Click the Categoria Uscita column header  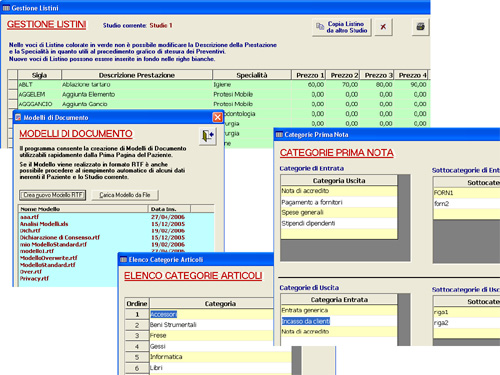(x=339, y=181)
